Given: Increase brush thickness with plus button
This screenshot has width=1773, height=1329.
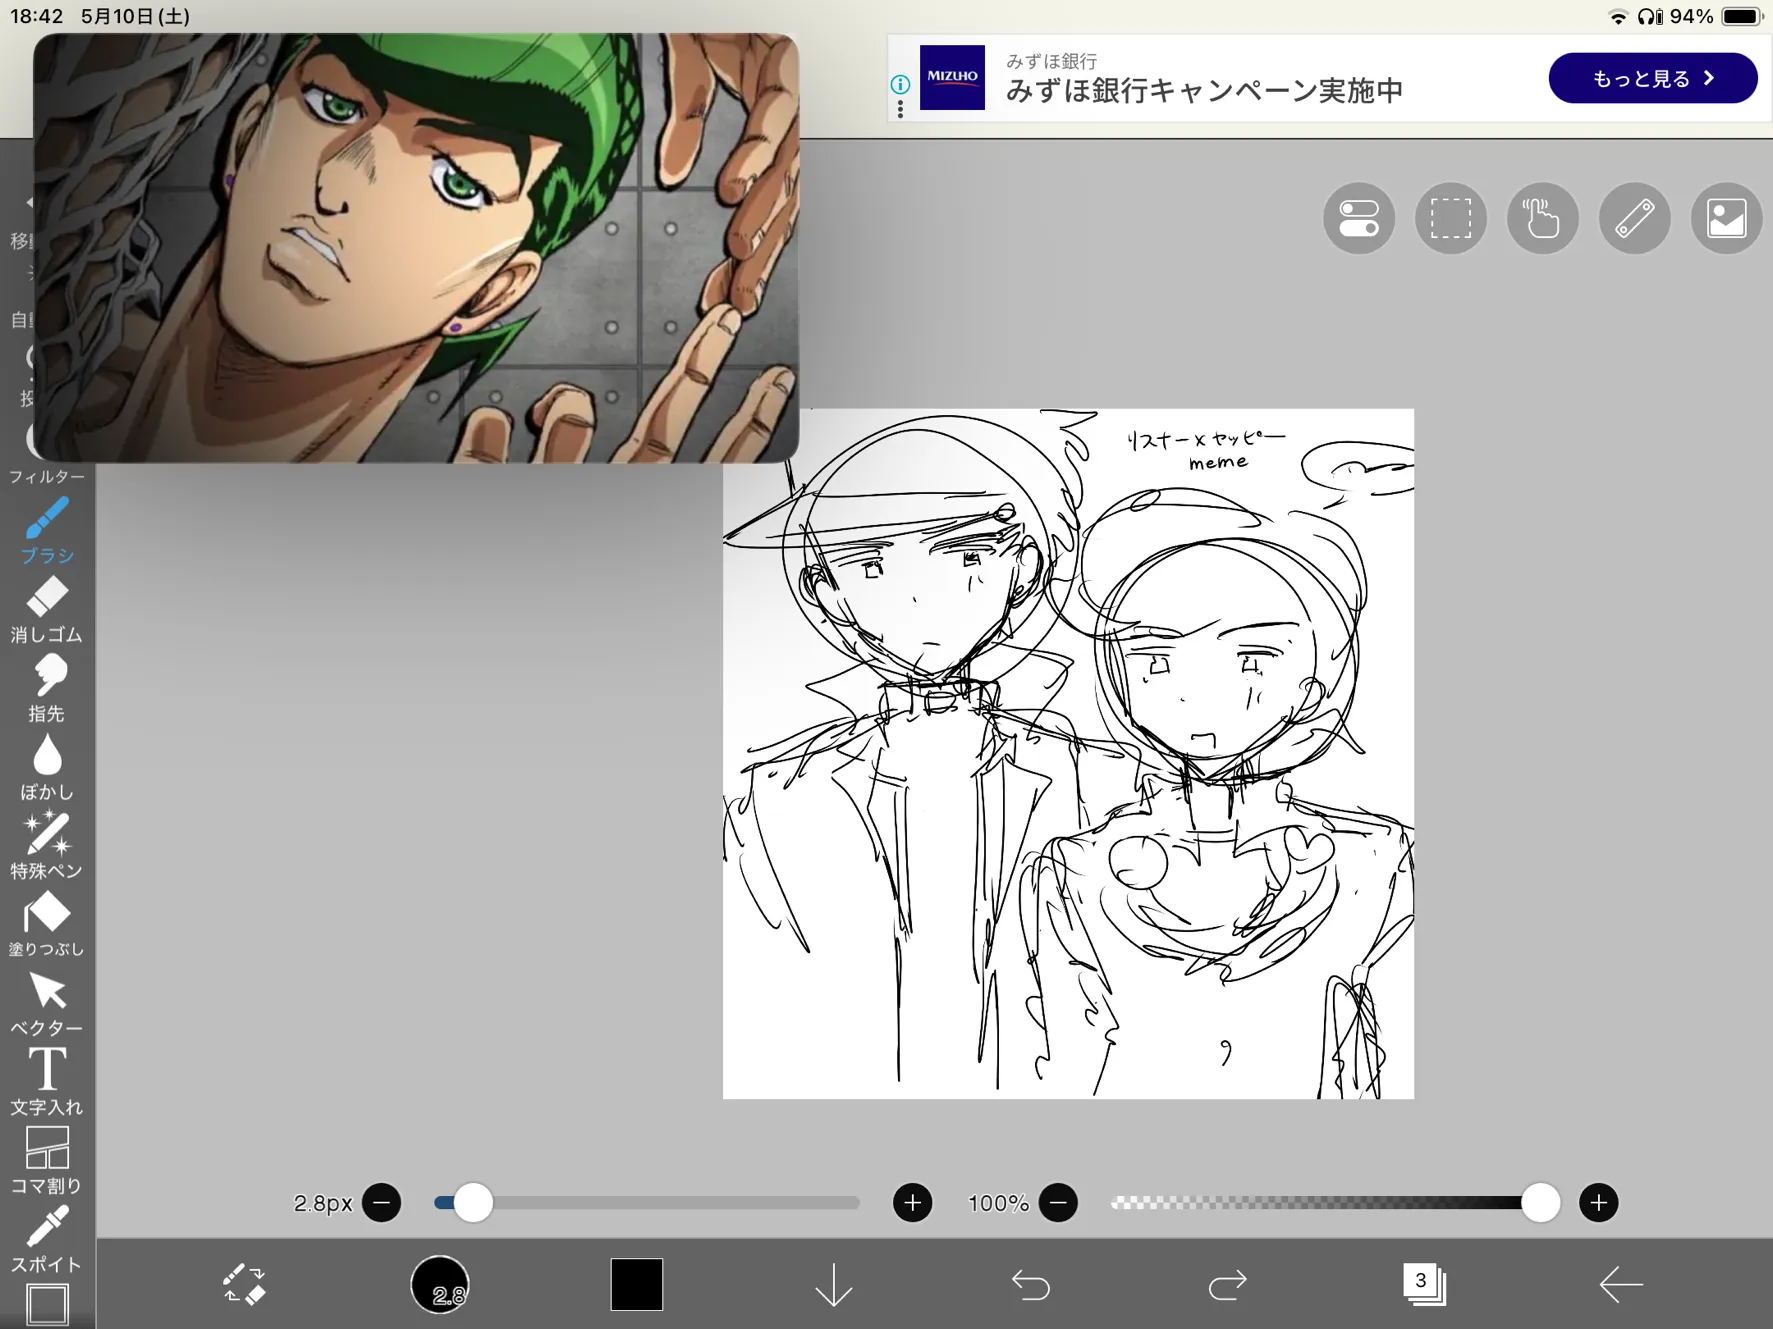Looking at the screenshot, I should click(912, 1202).
